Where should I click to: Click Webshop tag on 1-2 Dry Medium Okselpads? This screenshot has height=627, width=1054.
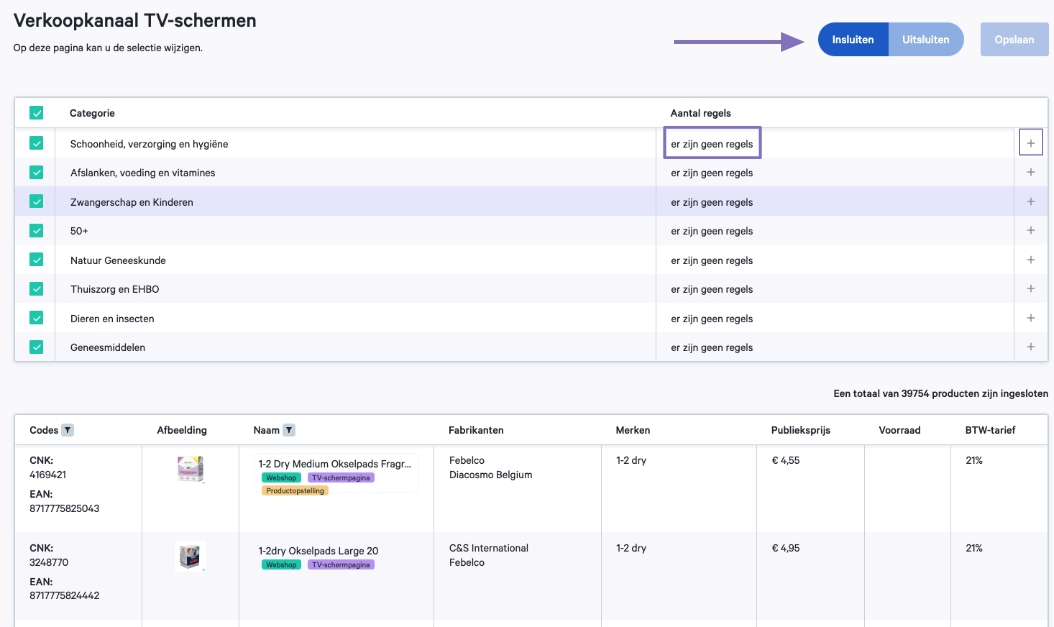(281, 478)
